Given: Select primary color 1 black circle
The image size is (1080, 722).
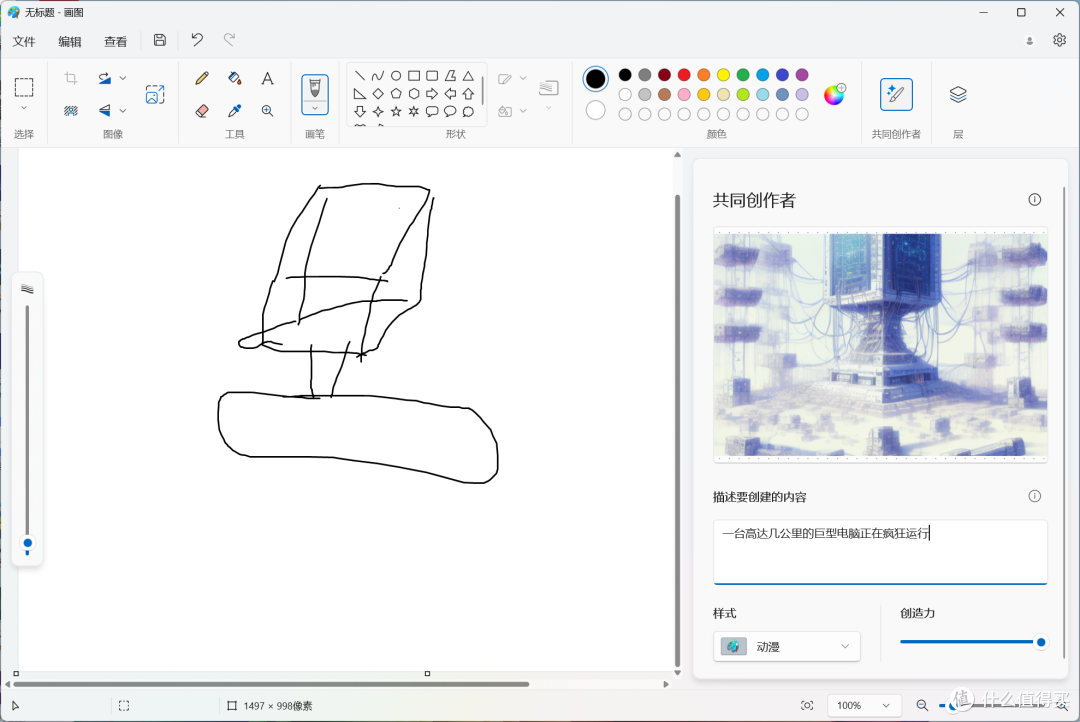Looking at the screenshot, I should tap(596, 79).
